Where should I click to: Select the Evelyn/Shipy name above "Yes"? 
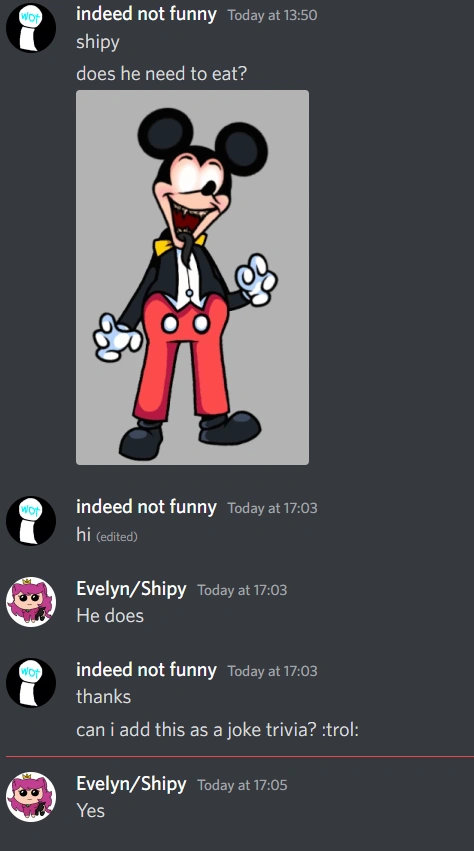tap(131, 784)
